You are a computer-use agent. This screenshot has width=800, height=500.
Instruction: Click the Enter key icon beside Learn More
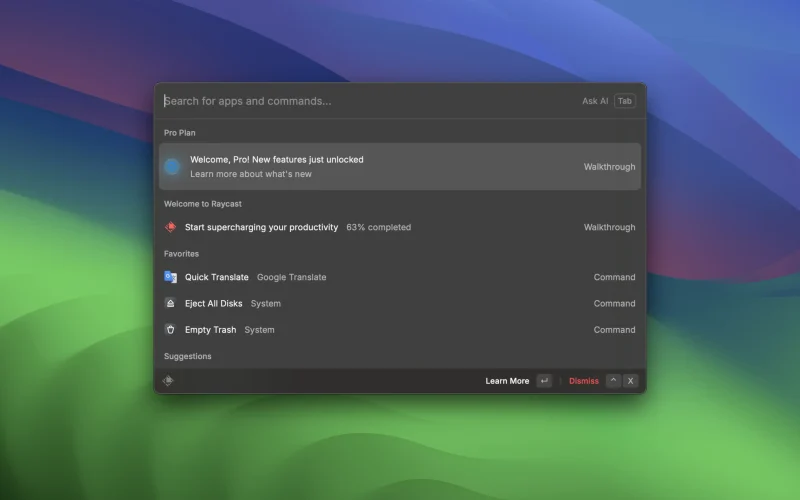(x=544, y=381)
